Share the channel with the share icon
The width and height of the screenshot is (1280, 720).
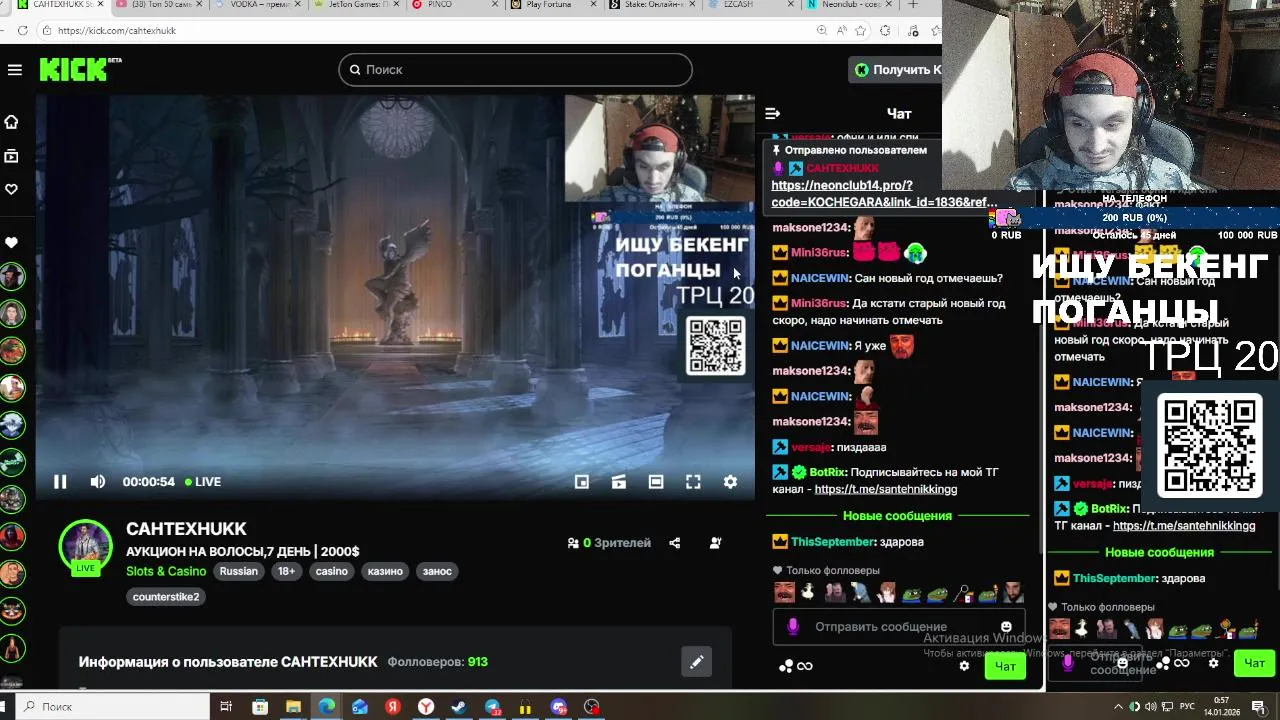coord(675,543)
